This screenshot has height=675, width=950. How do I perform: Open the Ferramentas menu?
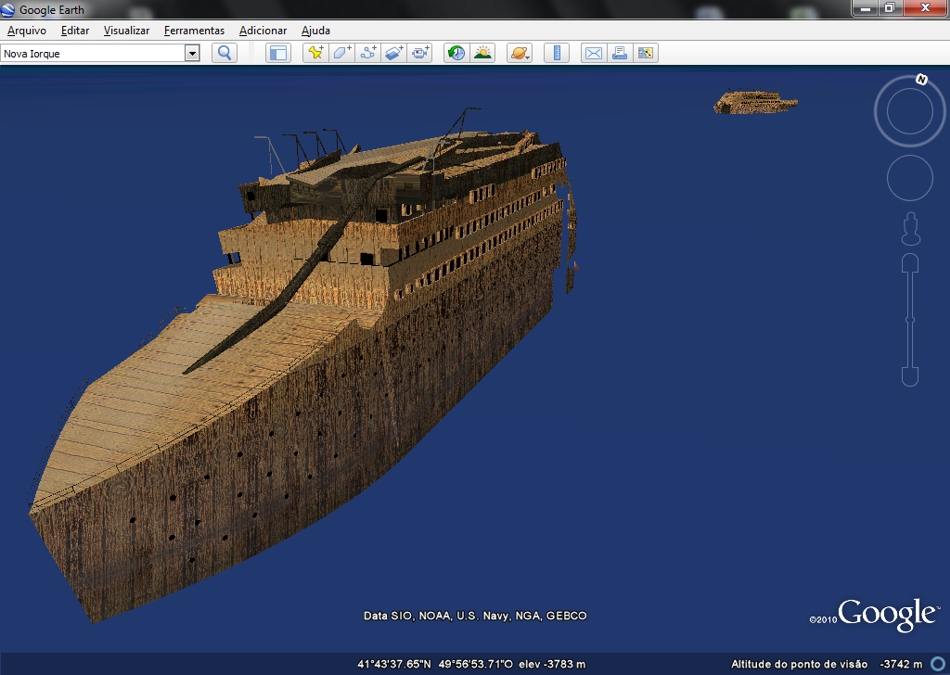193,30
